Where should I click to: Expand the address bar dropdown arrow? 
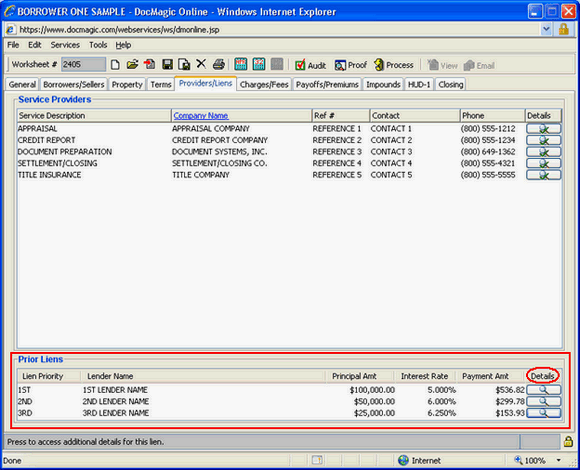[546, 29]
